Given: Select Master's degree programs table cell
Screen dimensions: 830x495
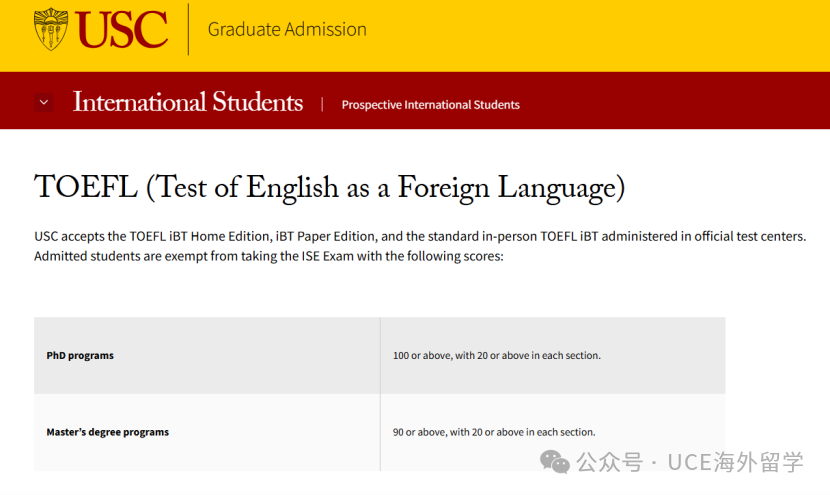Looking at the screenshot, I should (x=207, y=432).
